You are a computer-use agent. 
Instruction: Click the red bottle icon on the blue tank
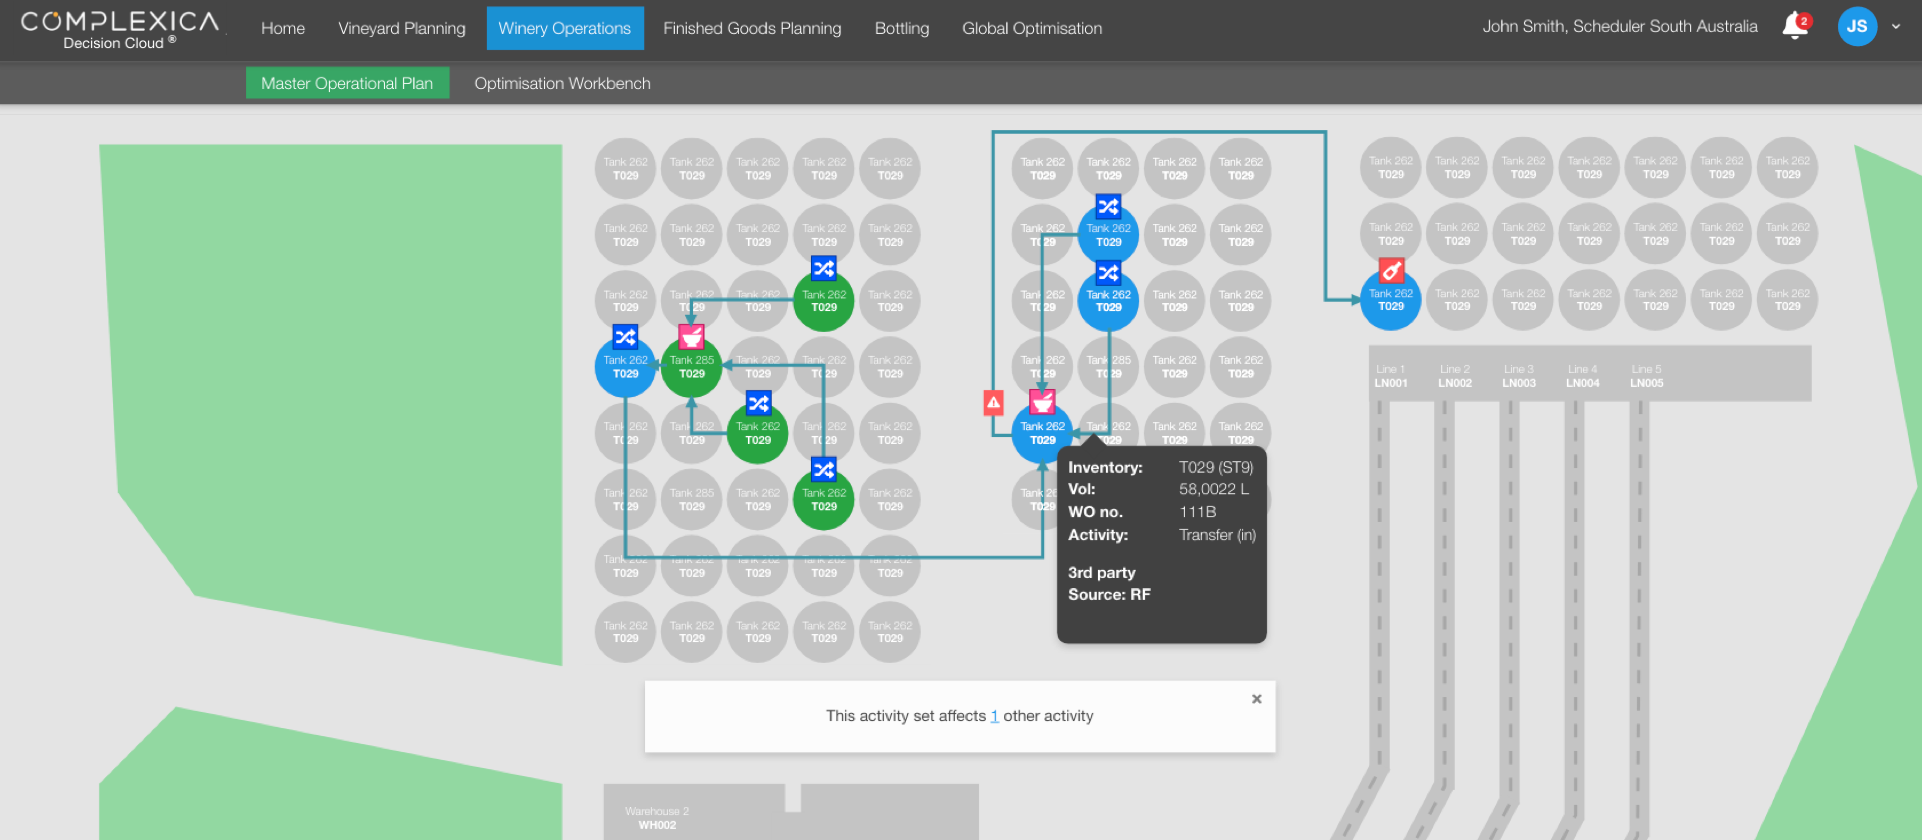(x=1391, y=270)
